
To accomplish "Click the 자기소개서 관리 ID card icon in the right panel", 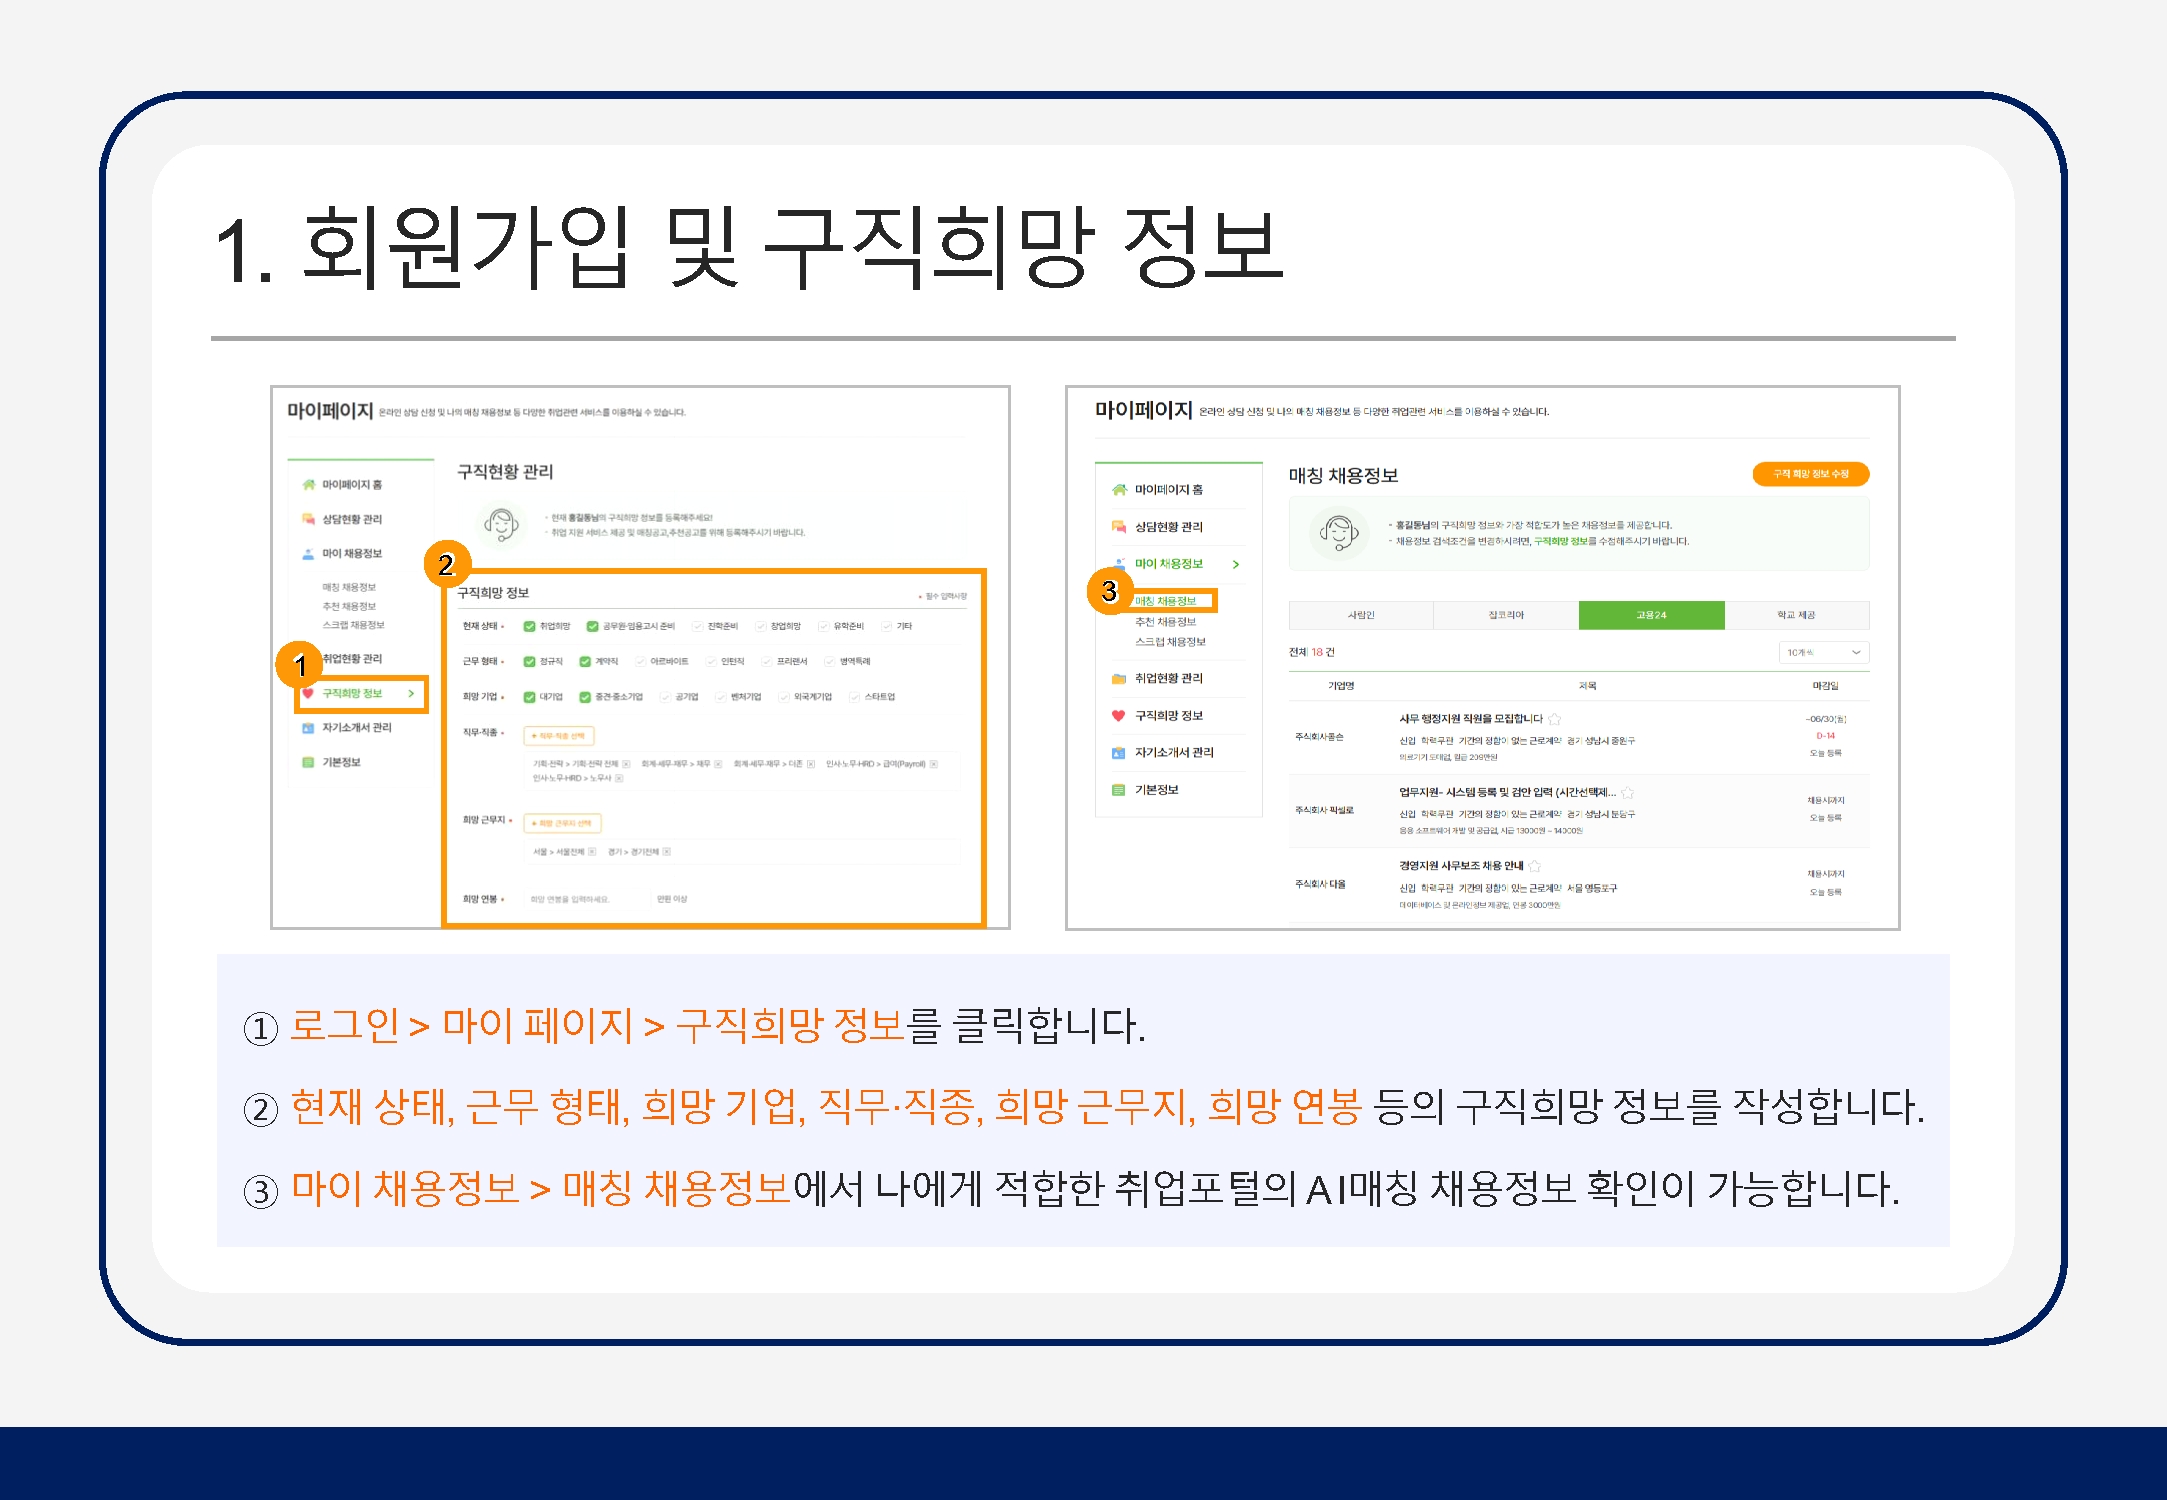I will point(1118,753).
